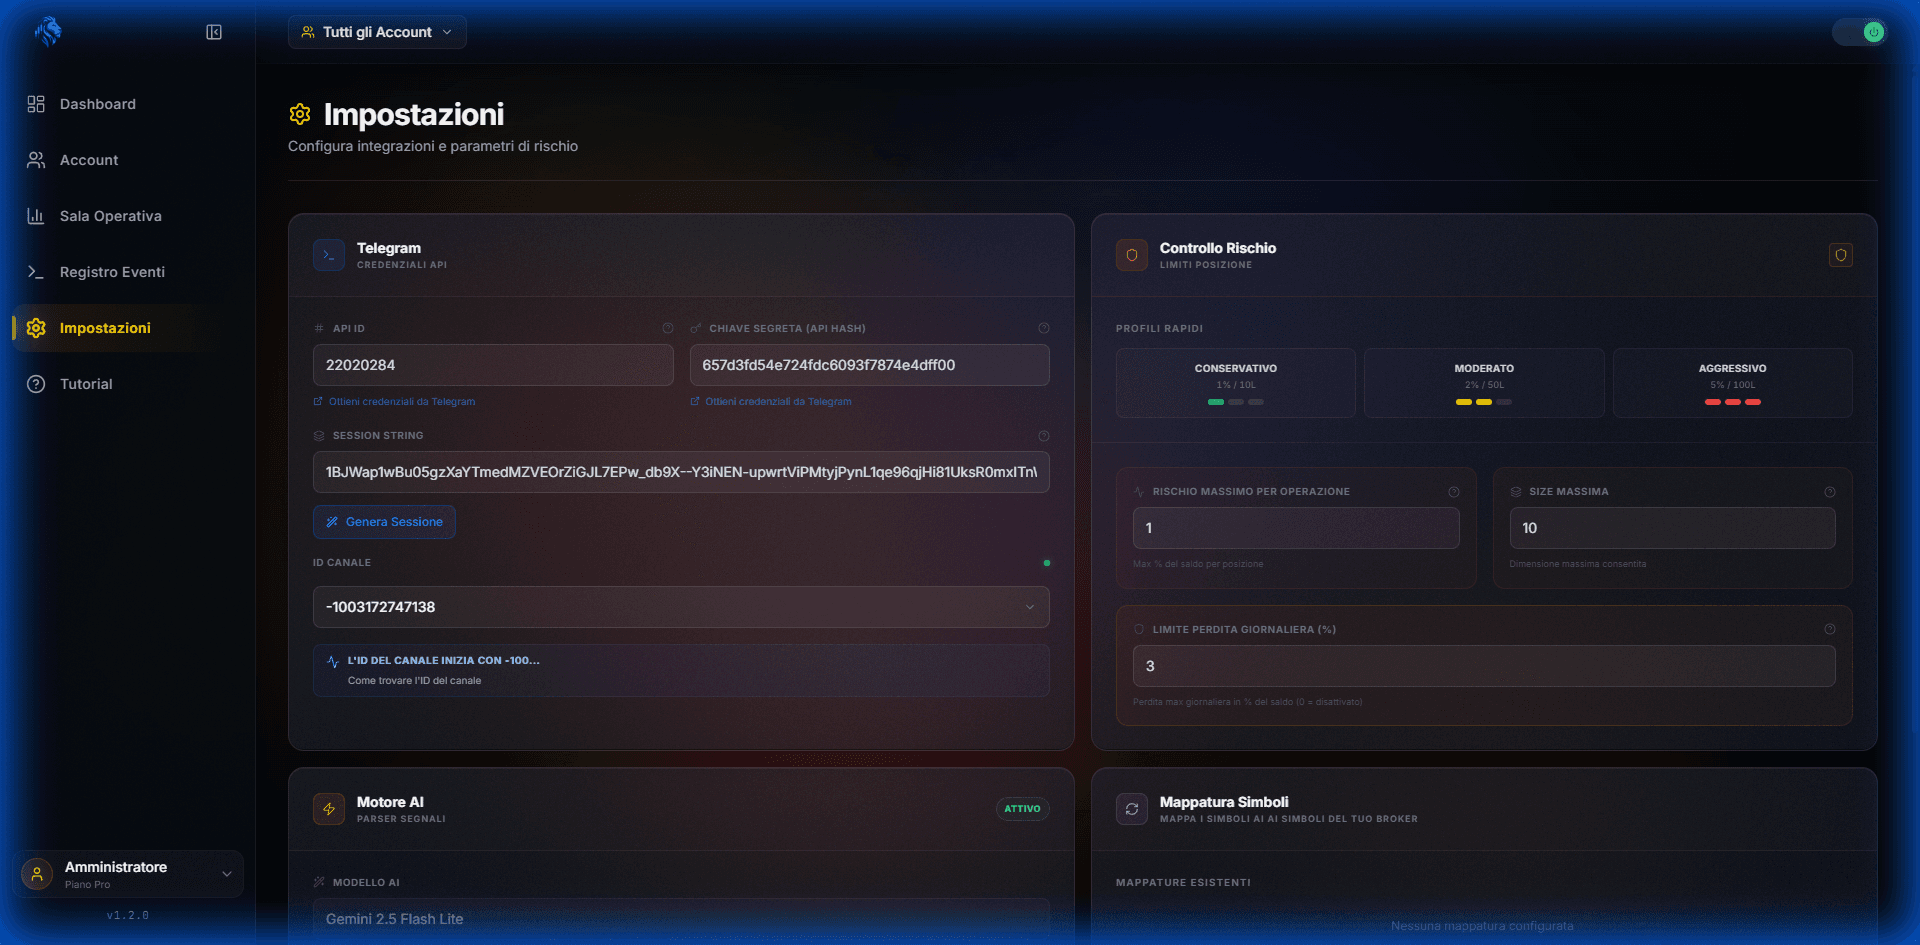
Task: Open Sala Operativa from the sidebar
Action: (110, 216)
